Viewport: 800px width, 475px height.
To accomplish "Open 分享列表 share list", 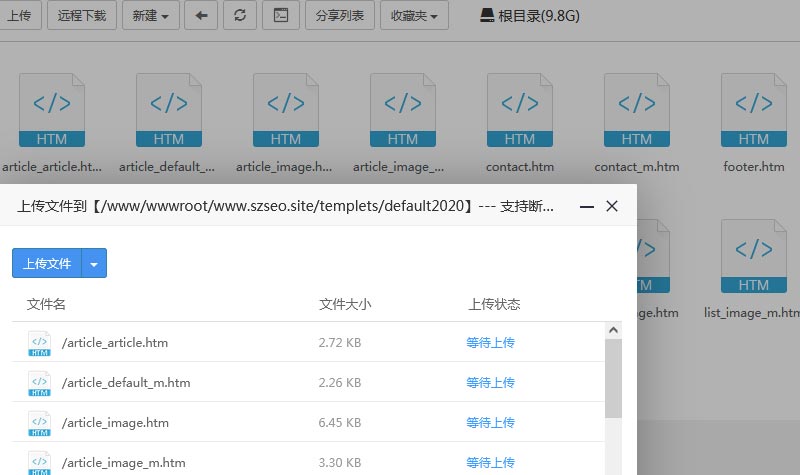I will coord(340,15).
